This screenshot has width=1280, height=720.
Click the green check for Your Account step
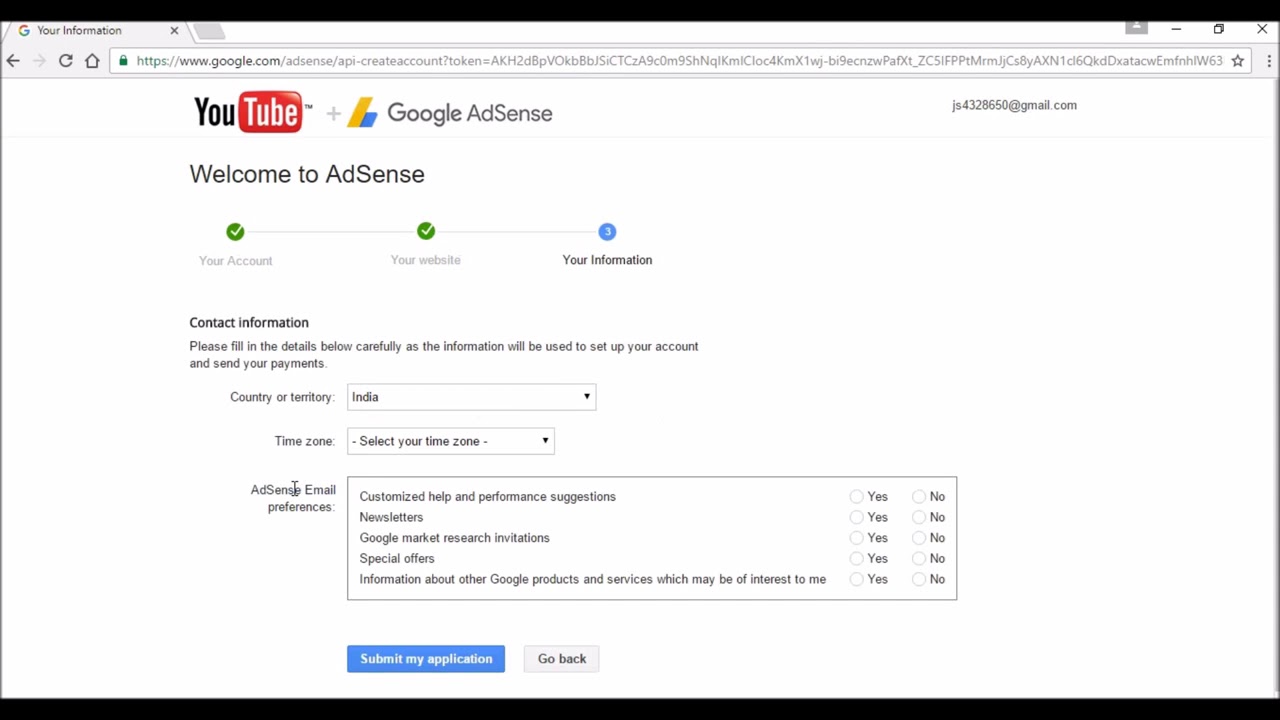point(235,232)
